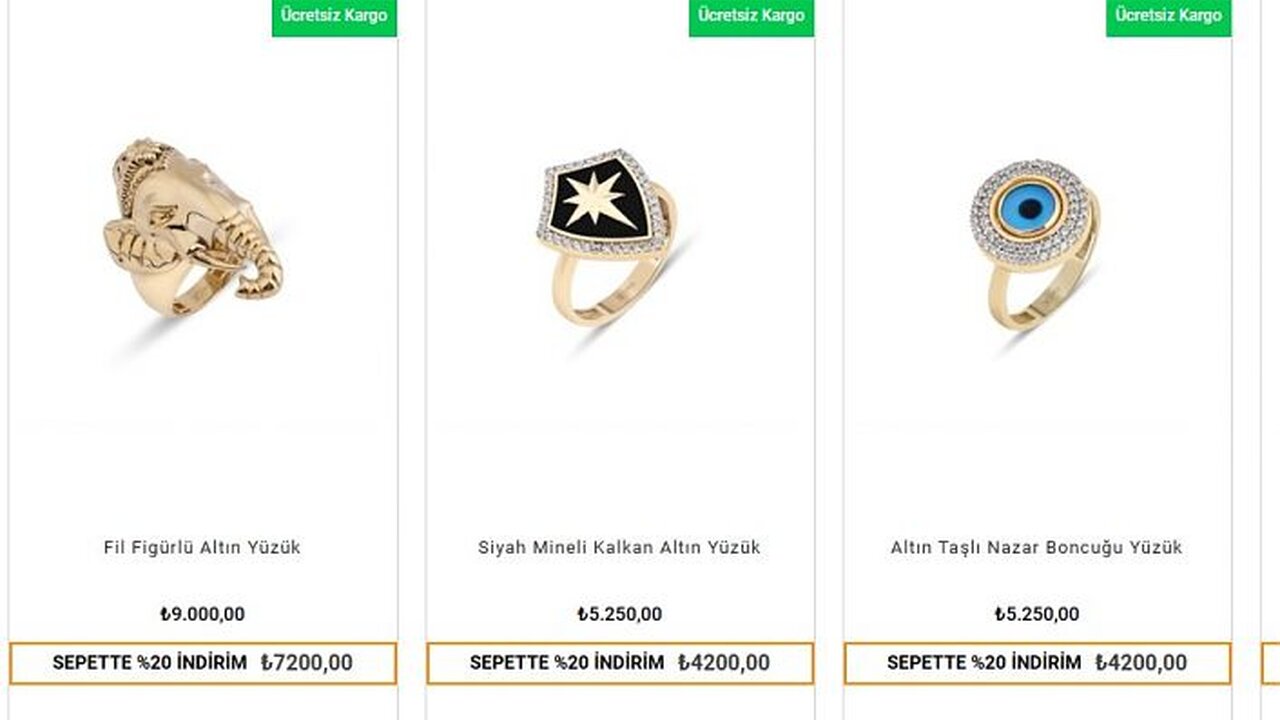Open the Siyah Mineli Kalkan Altın Yüzük title

[x=619, y=547]
